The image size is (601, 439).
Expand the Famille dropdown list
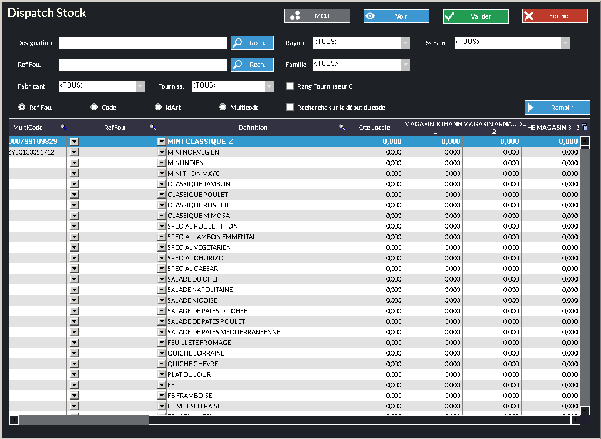(405, 65)
